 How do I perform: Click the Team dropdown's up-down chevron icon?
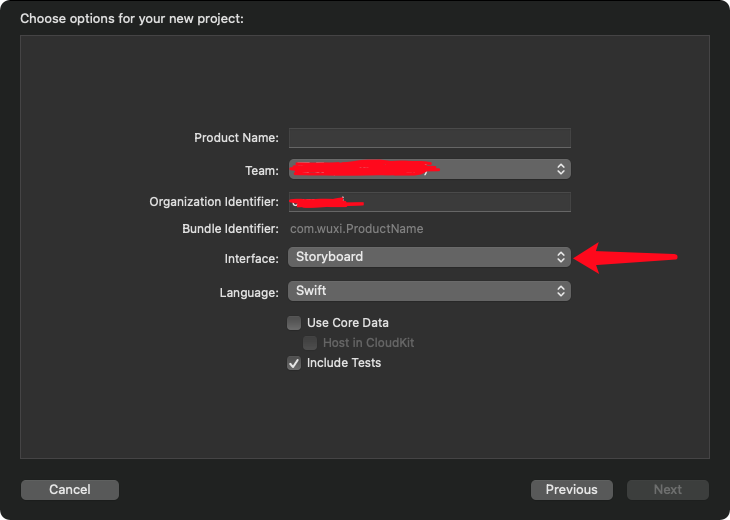point(561,169)
